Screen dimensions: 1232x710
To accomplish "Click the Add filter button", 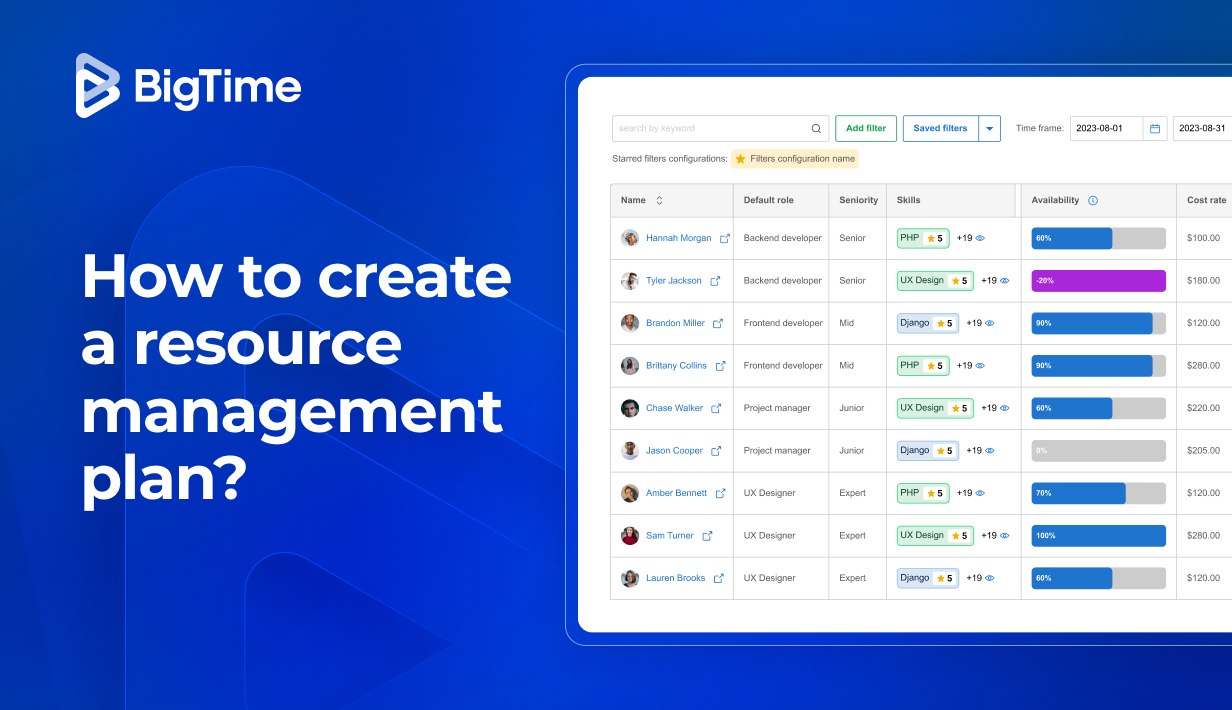I will (866, 129).
